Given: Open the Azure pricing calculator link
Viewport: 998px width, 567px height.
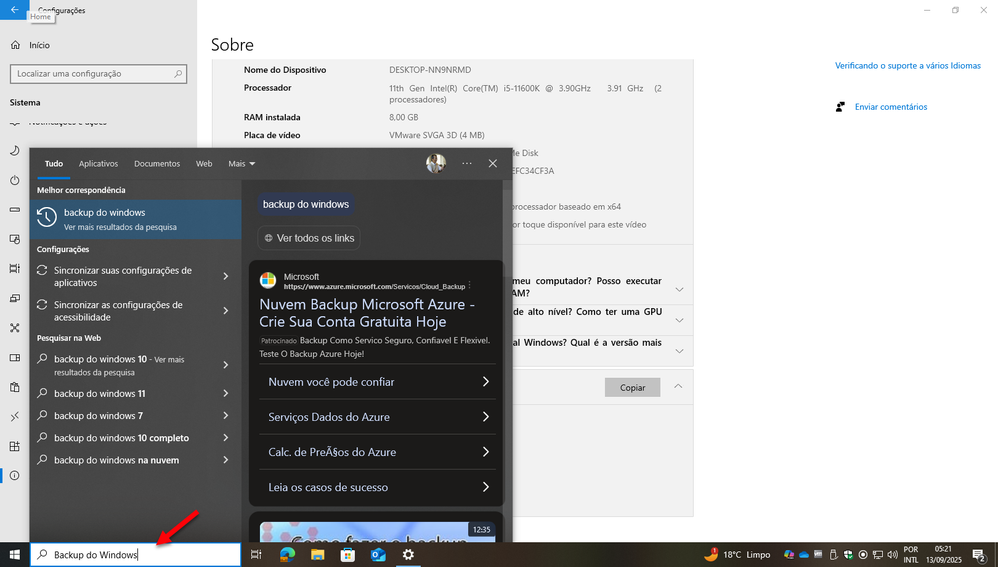Looking at the screenshot, I should pyautogui.click(x=377, y=452).
